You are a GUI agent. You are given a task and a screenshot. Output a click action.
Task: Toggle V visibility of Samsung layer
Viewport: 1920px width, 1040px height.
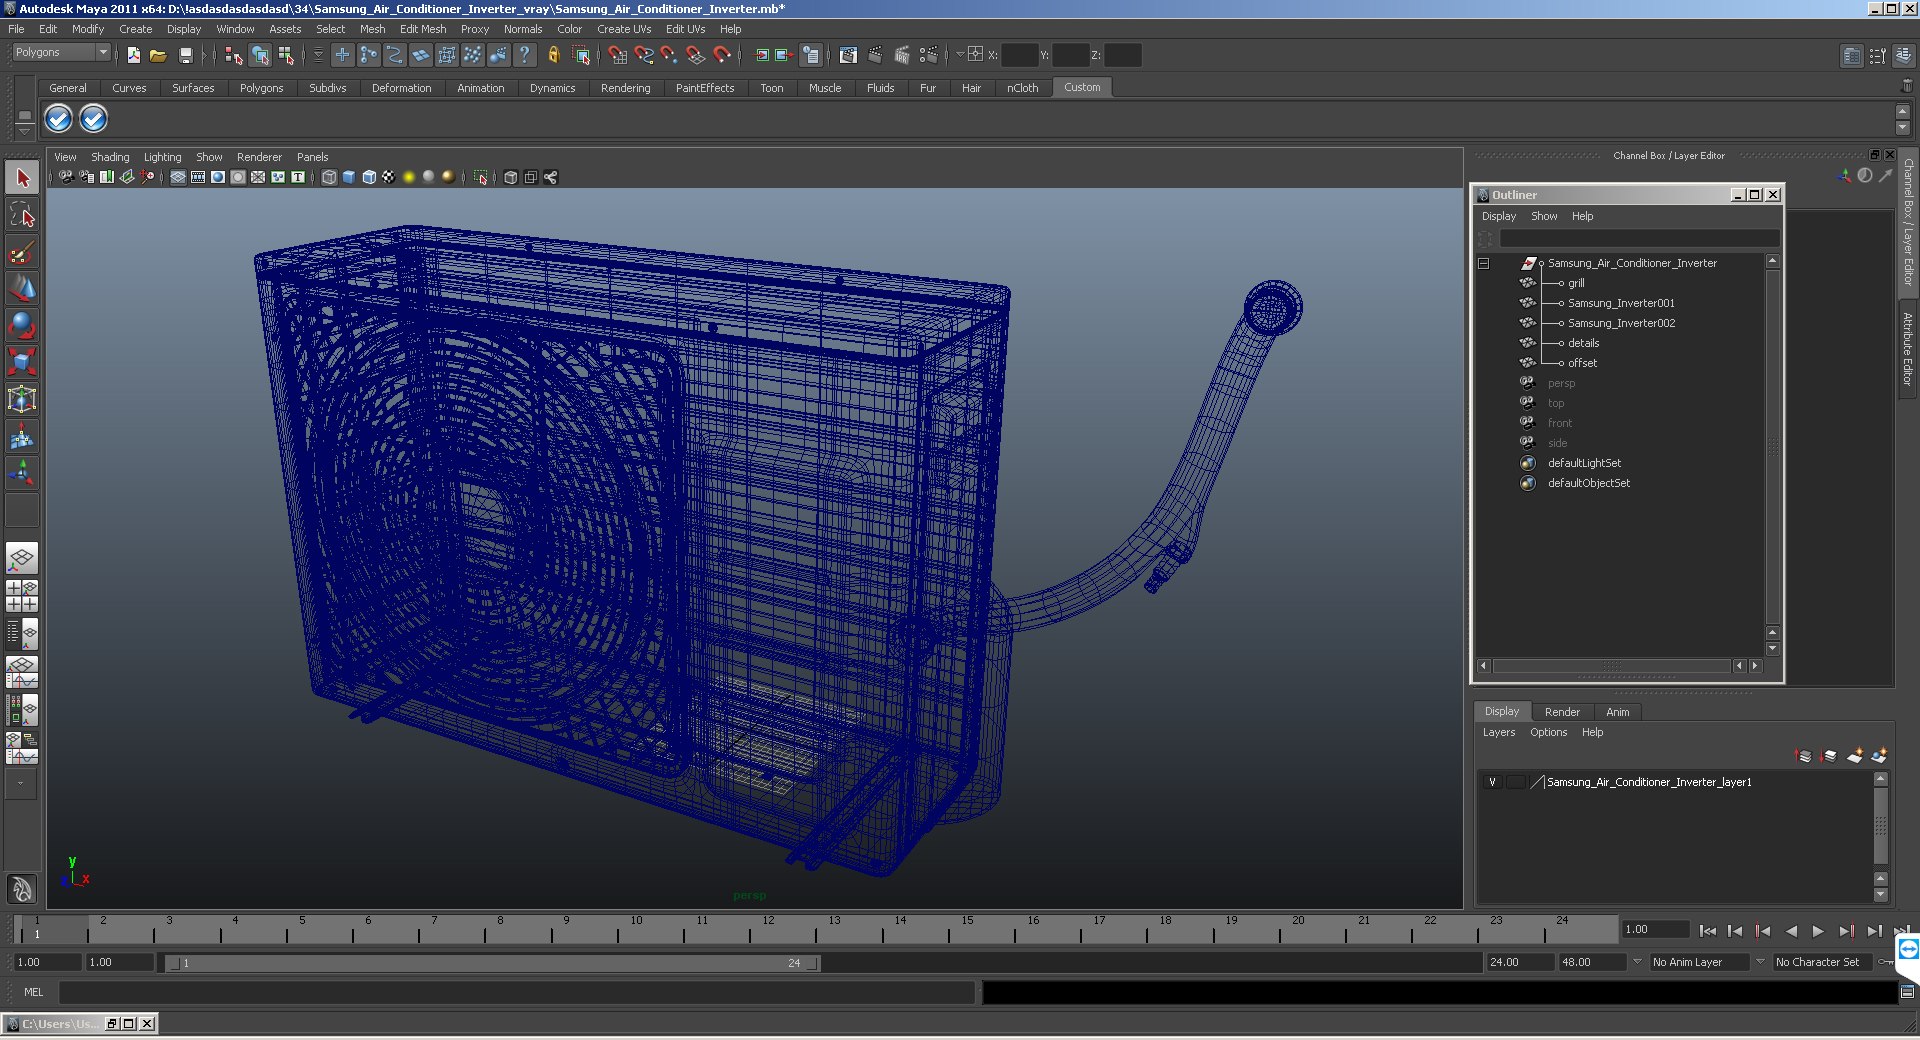pyautogui.click(x=1492, y=782)
